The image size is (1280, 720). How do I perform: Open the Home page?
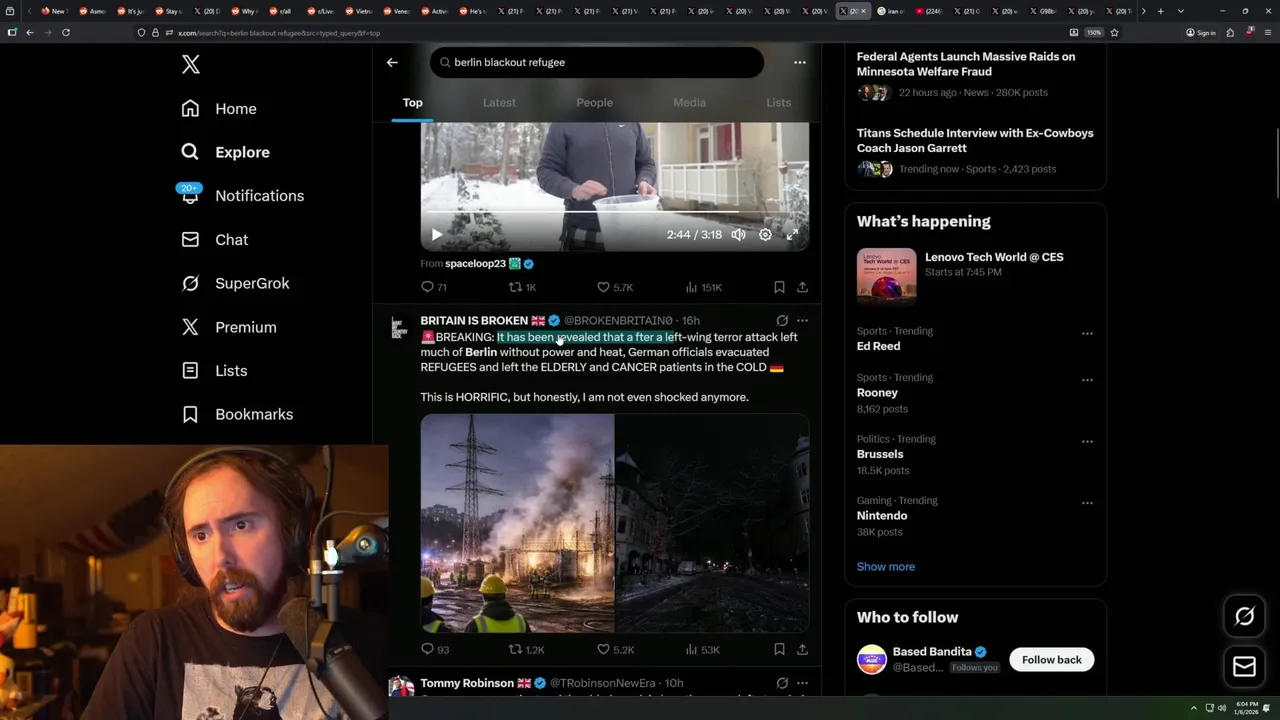click(x=219, y=109)
